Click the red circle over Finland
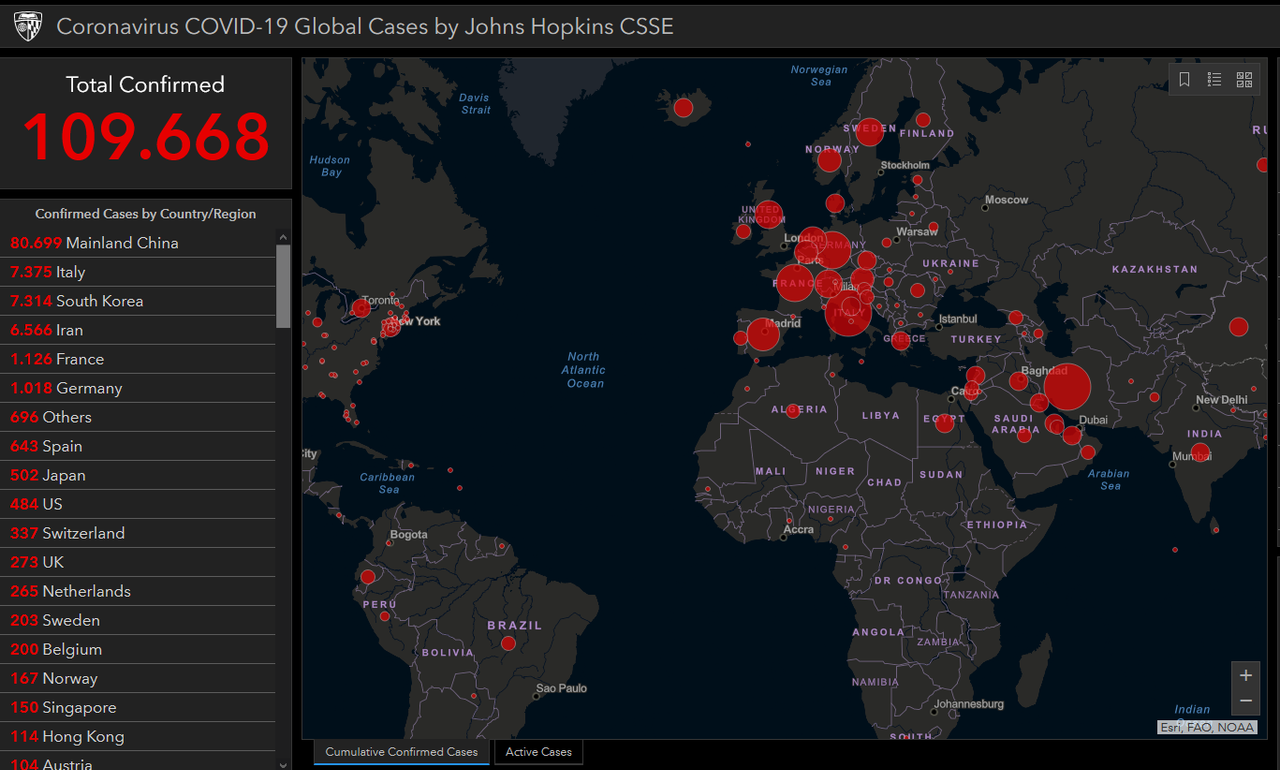This screenshot has height=770, width=1280. click(x=923, y=119)
